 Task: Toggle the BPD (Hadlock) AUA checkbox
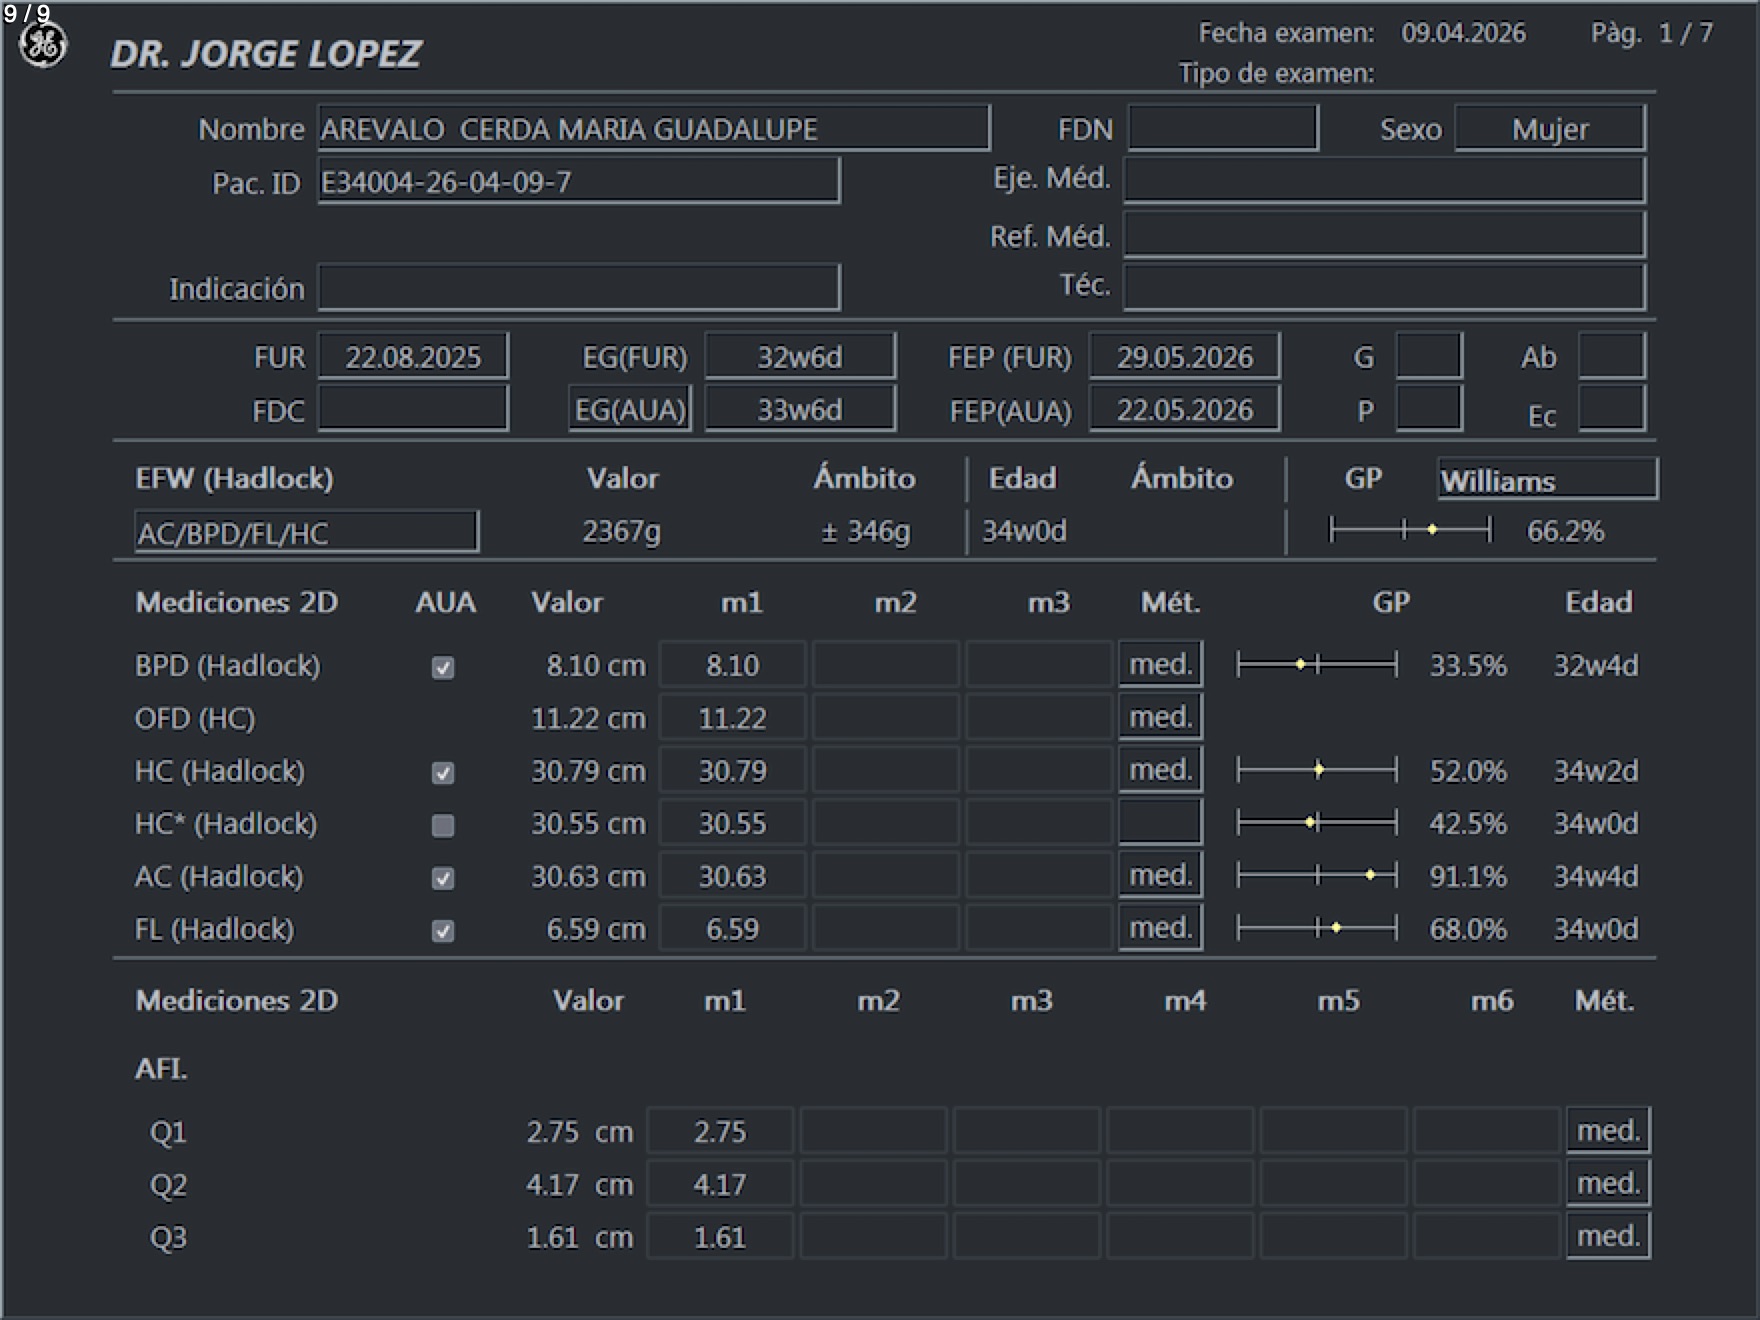pyautogui.click(x=443, y=667)
